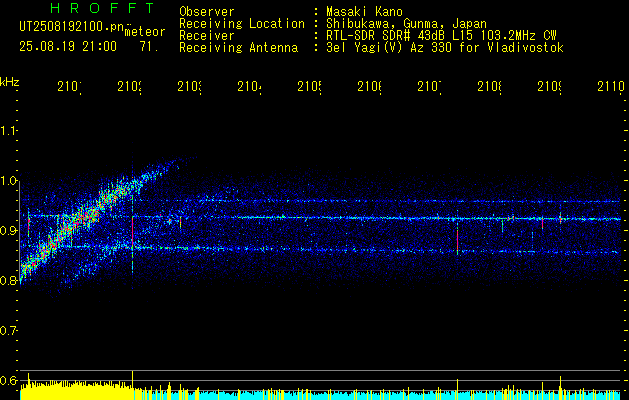Image resolution: width=629 pixels, height=400 pixels.
Task: Click the 2103 time axis label
Action: tap(189, 87)
